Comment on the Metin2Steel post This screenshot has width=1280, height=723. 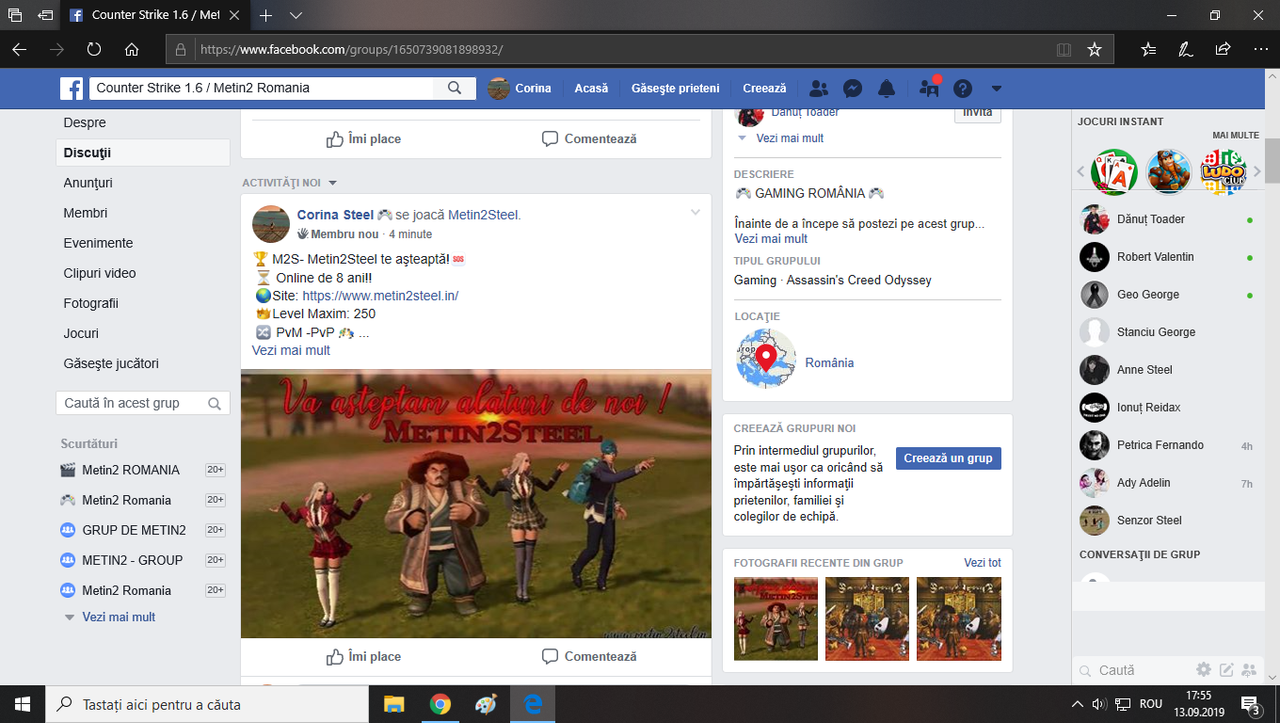(x=589, y=656)
